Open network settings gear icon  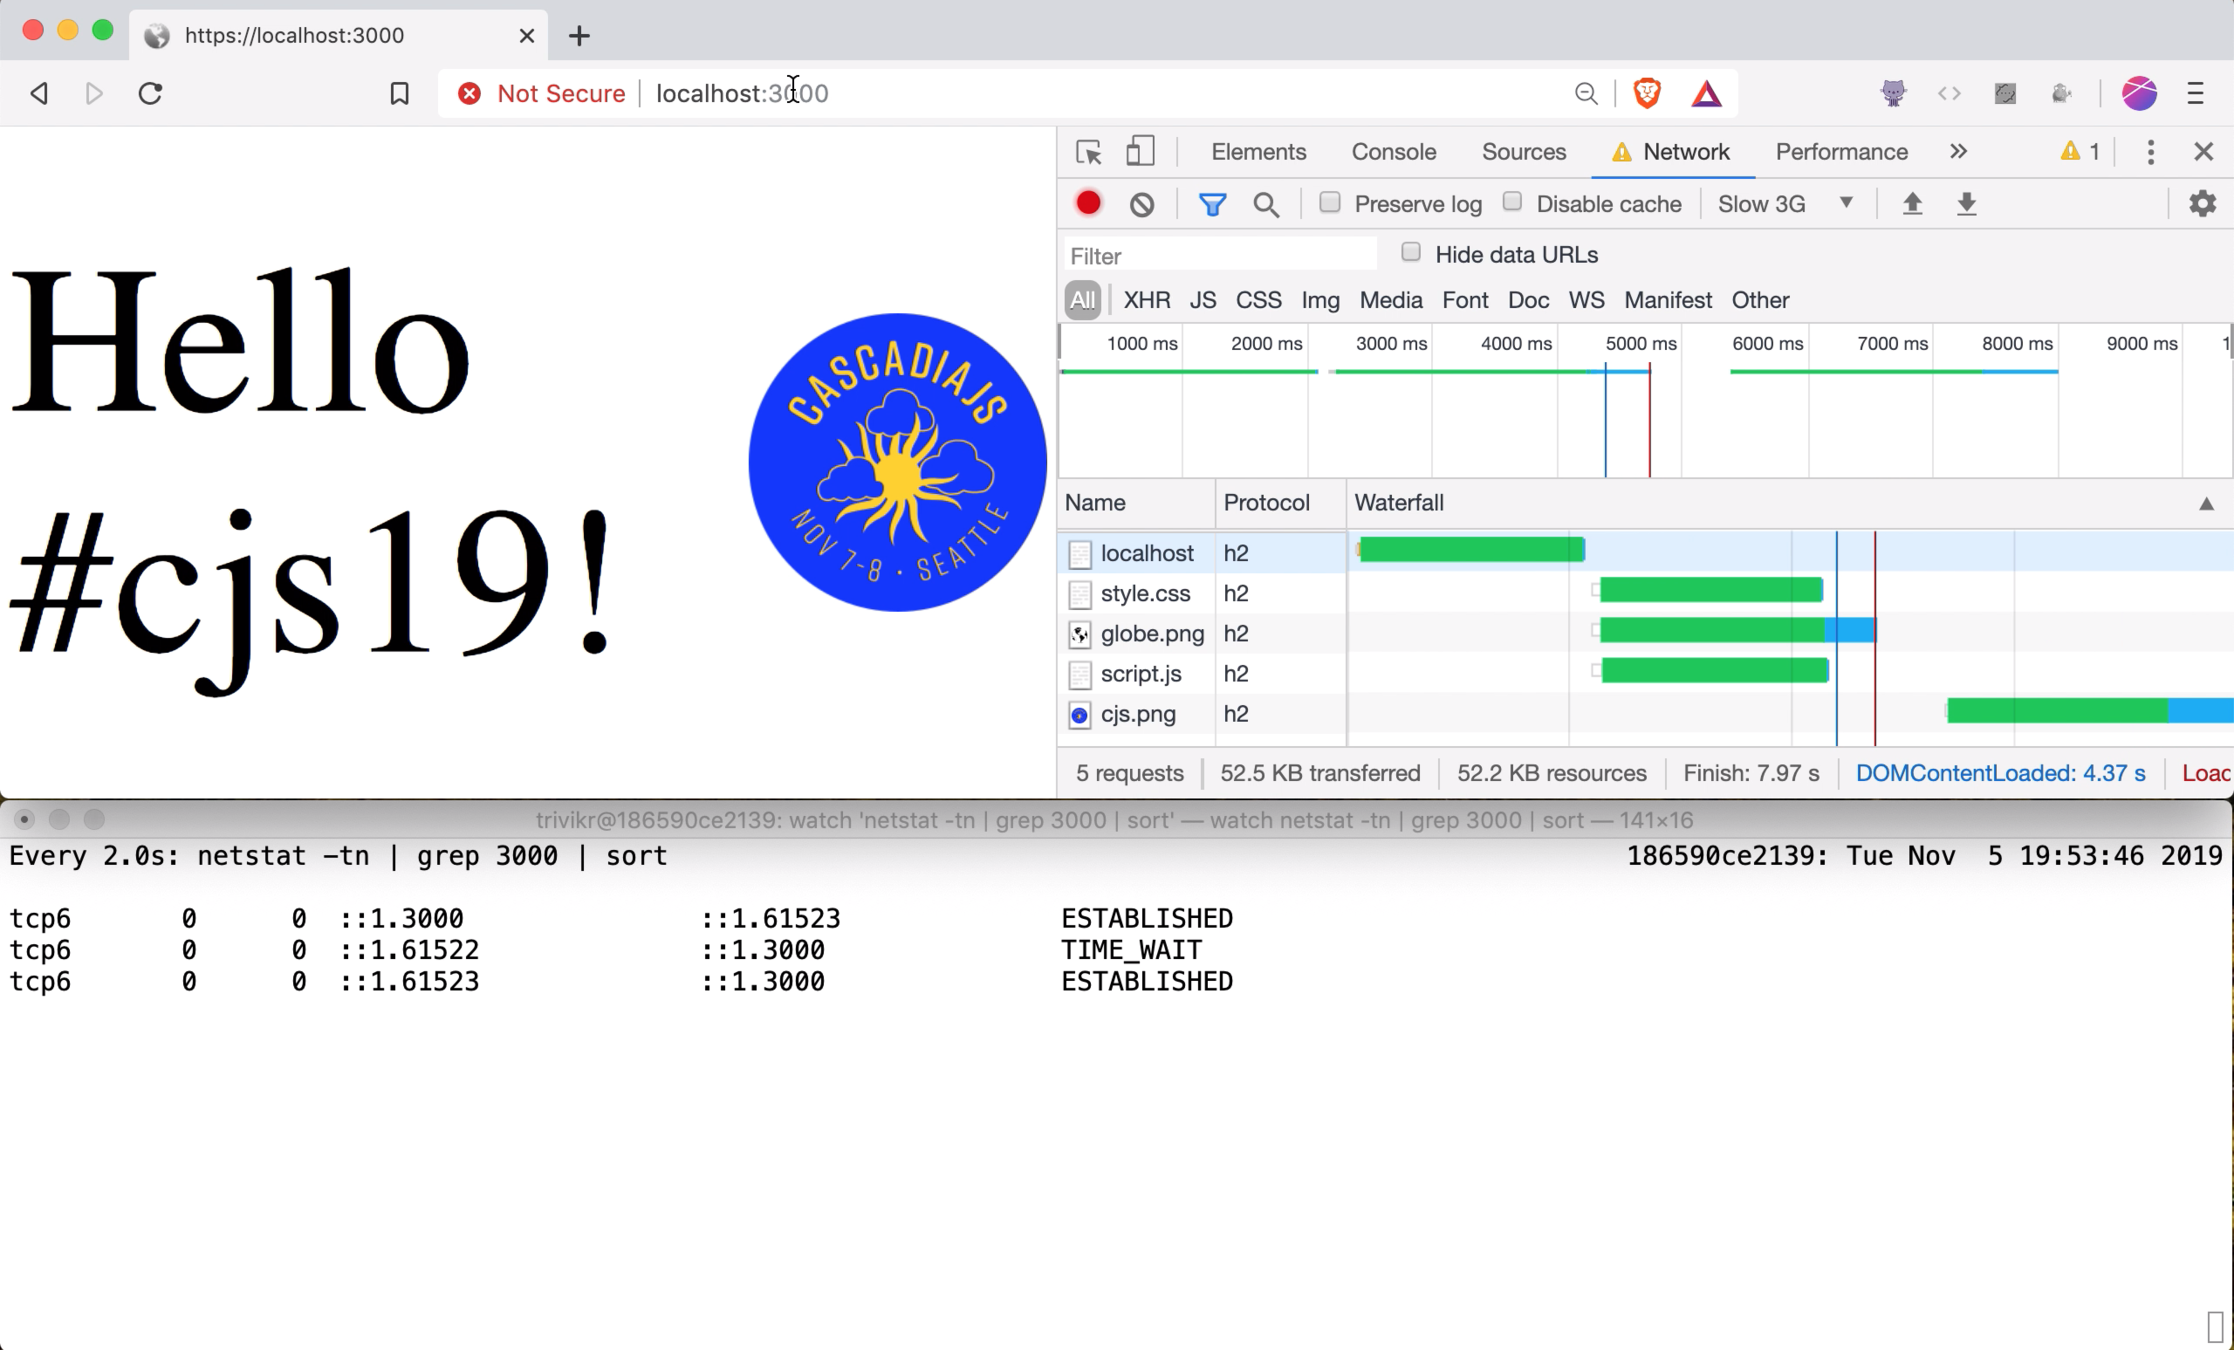2202,204
